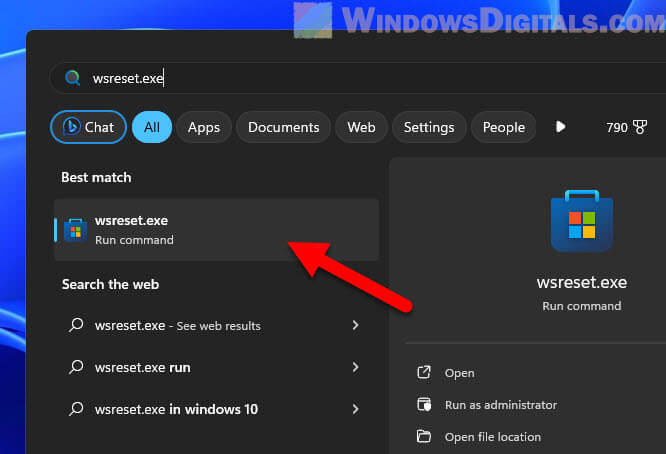Expand chevron for 'wsreset.exe in windows 10'
Viewport: 666px width, 454px height.
[x=356, y=409]
